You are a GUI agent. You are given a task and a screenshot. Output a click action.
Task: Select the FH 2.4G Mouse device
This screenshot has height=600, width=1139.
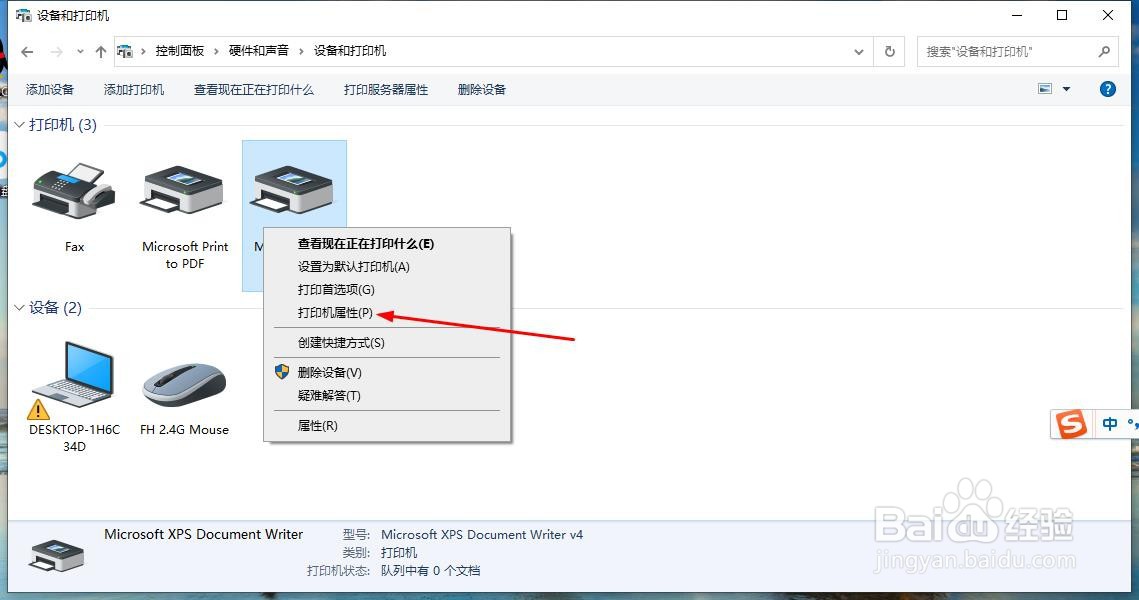(x=183, y=385)
